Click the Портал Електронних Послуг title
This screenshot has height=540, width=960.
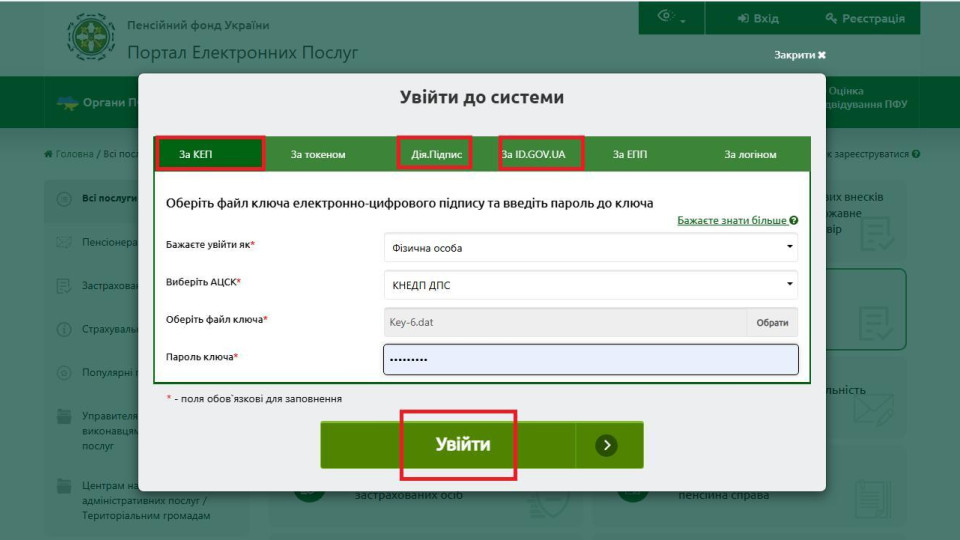(242, 53)
